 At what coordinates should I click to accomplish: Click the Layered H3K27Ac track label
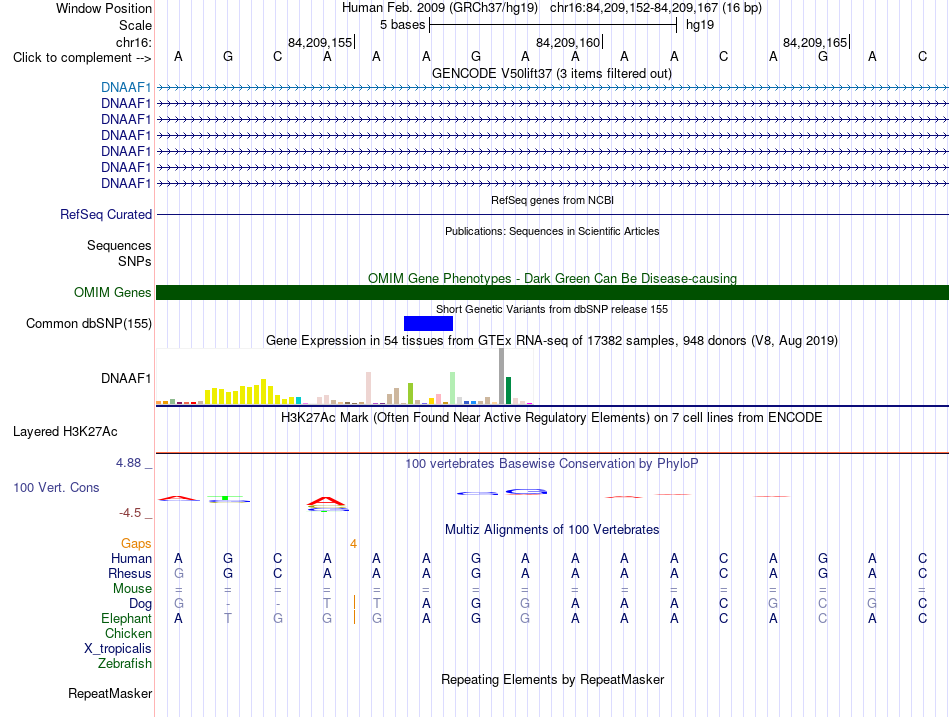[65, 432]
